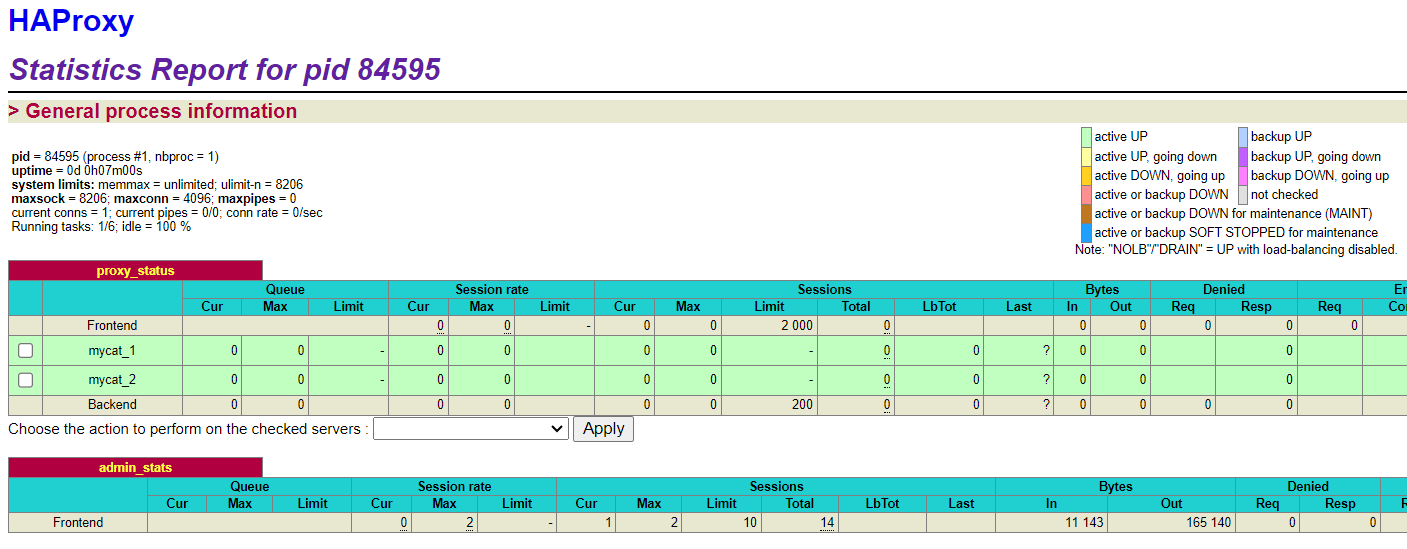Click the proxy_status Sessions column header
This screenshot has height=549, width=1407.
click(x=824, y=289)
